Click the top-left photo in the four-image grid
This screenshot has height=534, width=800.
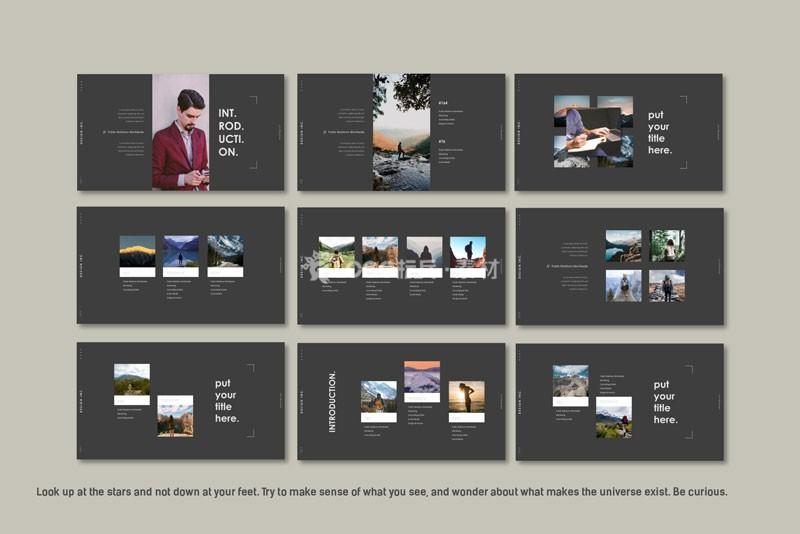[x=623, y=246]
